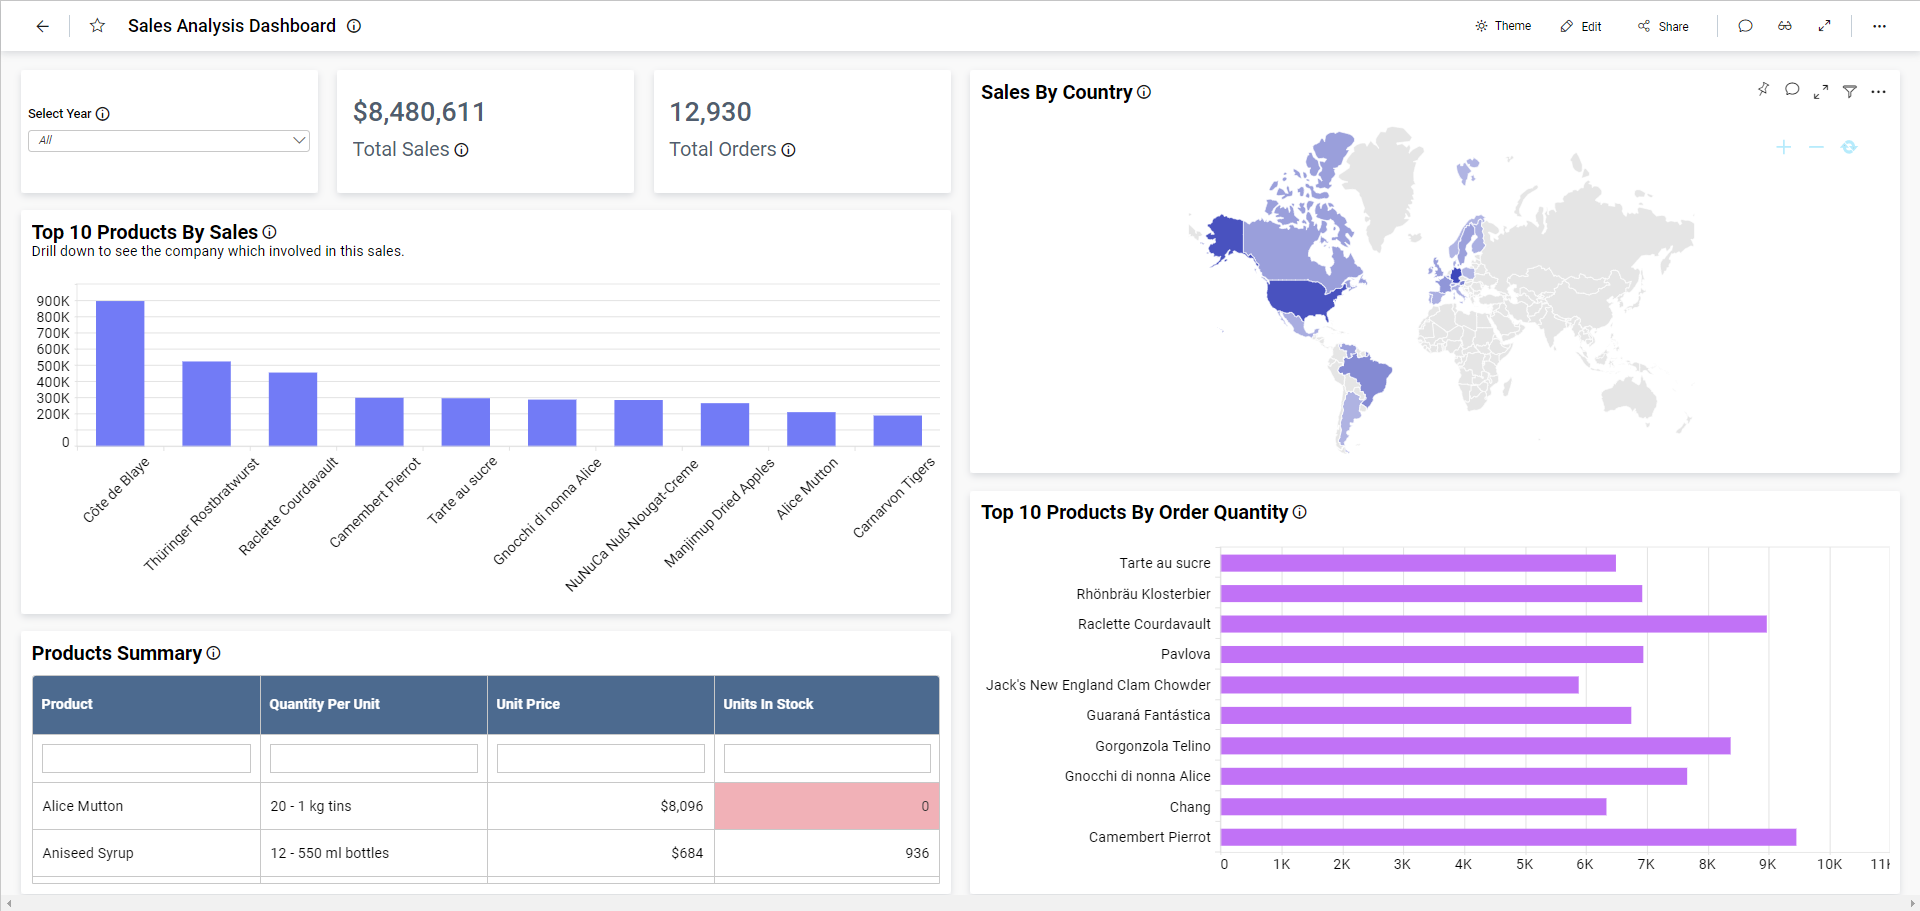Pin the Sales By Country widget
Viewport: 1920px width, 911px height.
[1763, 90]
